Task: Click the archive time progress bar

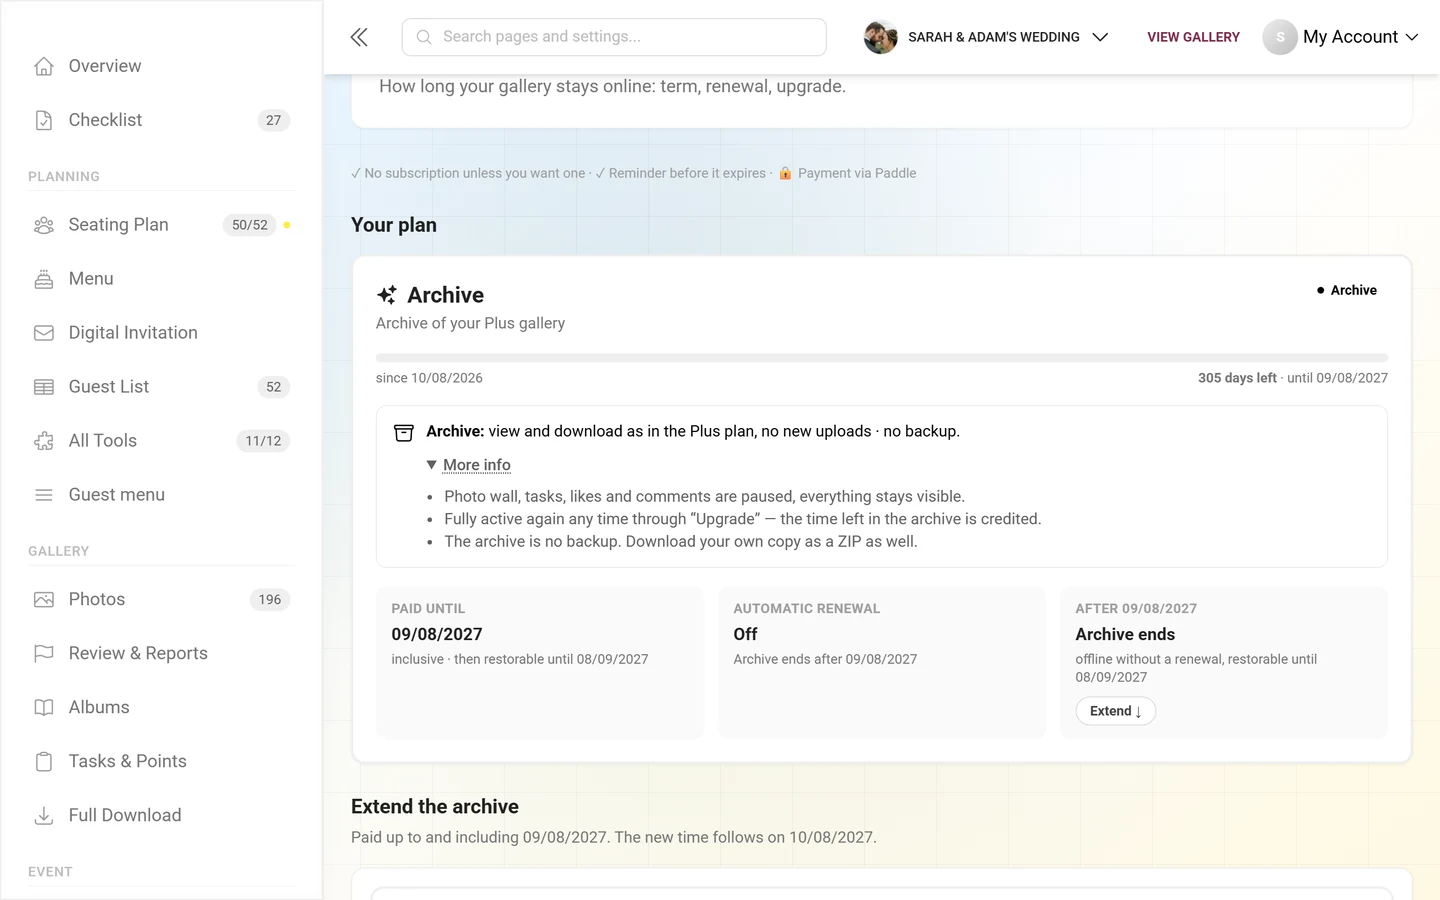Action: 882,357
